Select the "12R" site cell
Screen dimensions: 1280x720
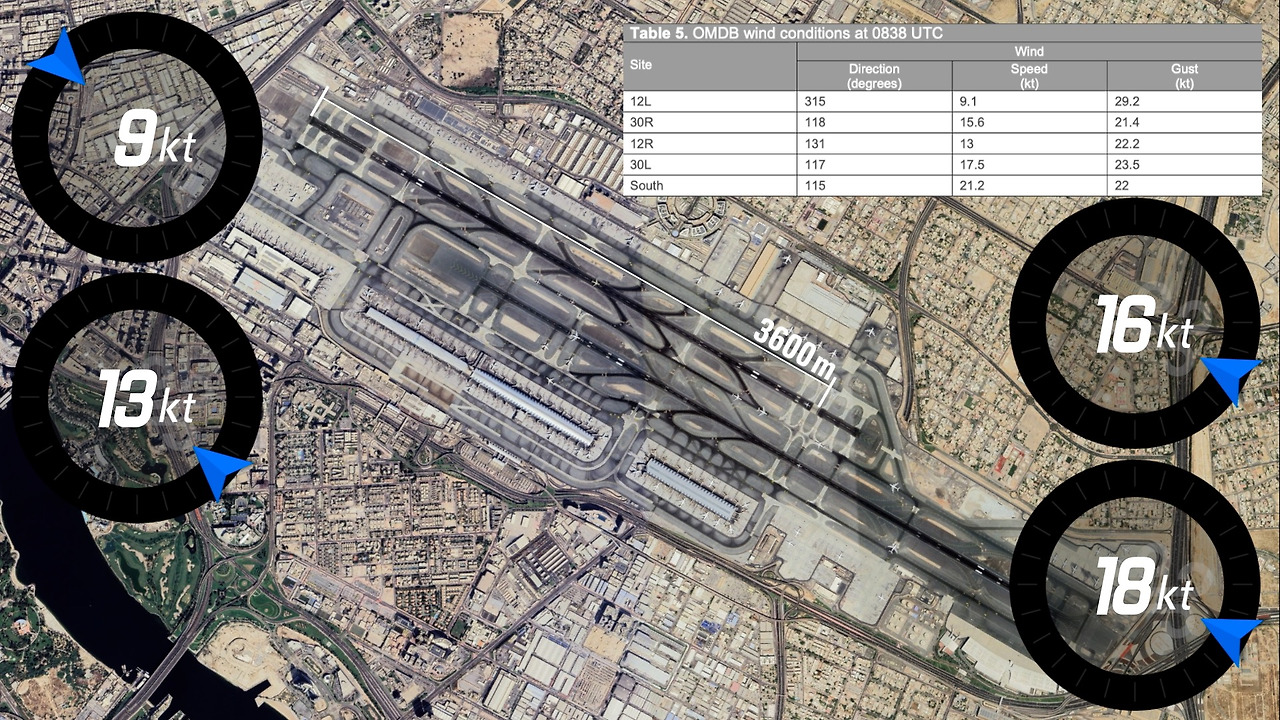710,143
